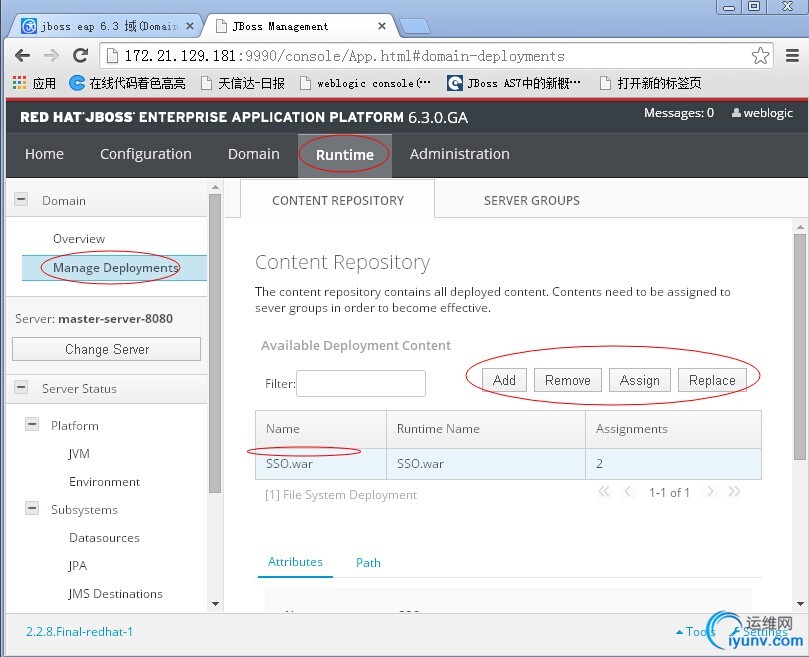The width and height of the screenshot is (809, 657).
Task: Close the JBoss Management tab
Action: click(382, 26)
